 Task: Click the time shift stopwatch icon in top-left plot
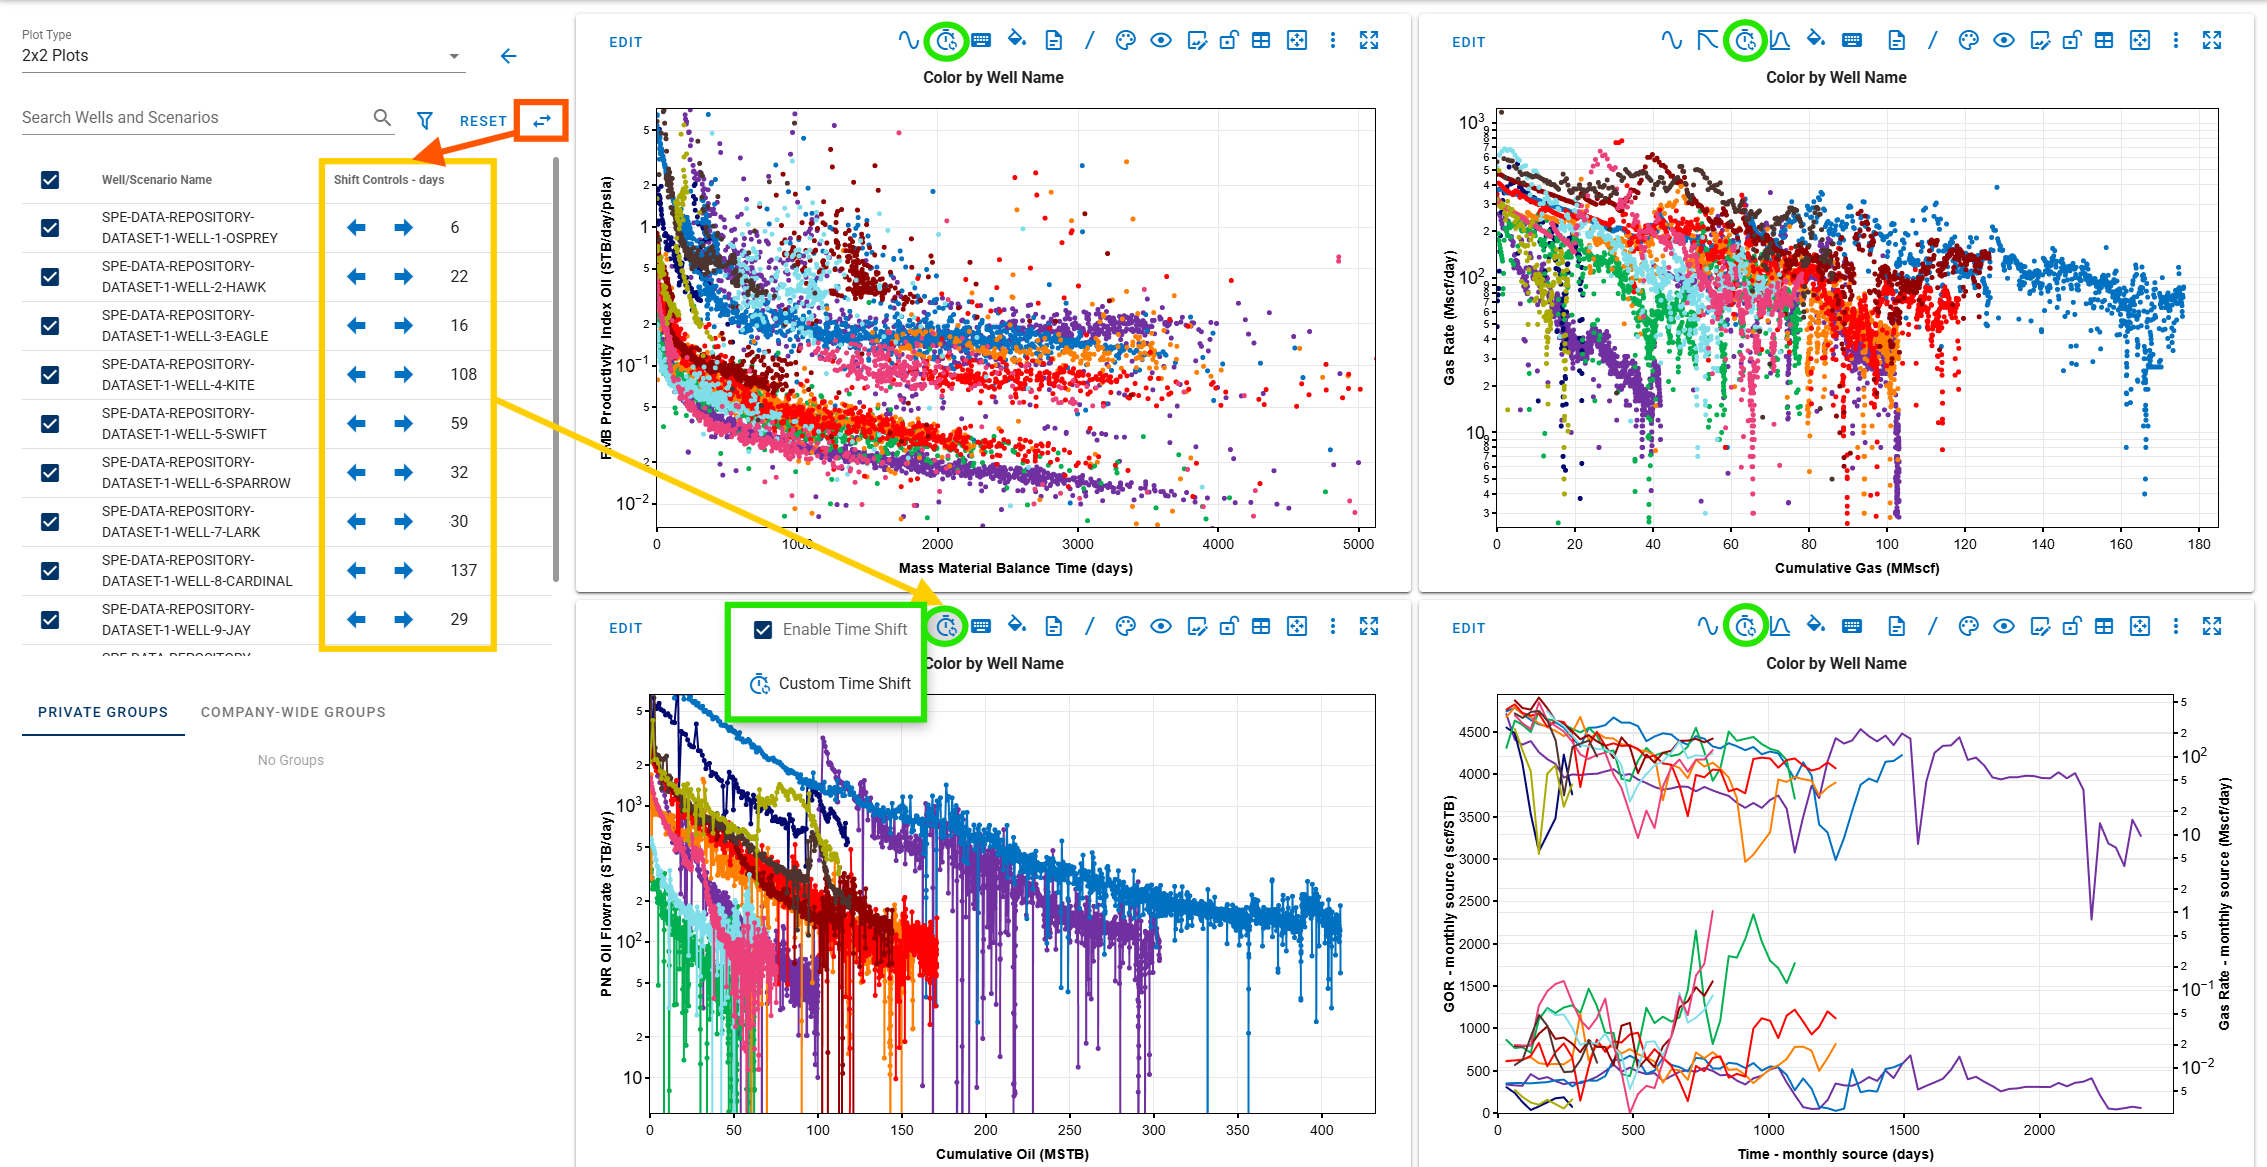click(x=946, y=41)
